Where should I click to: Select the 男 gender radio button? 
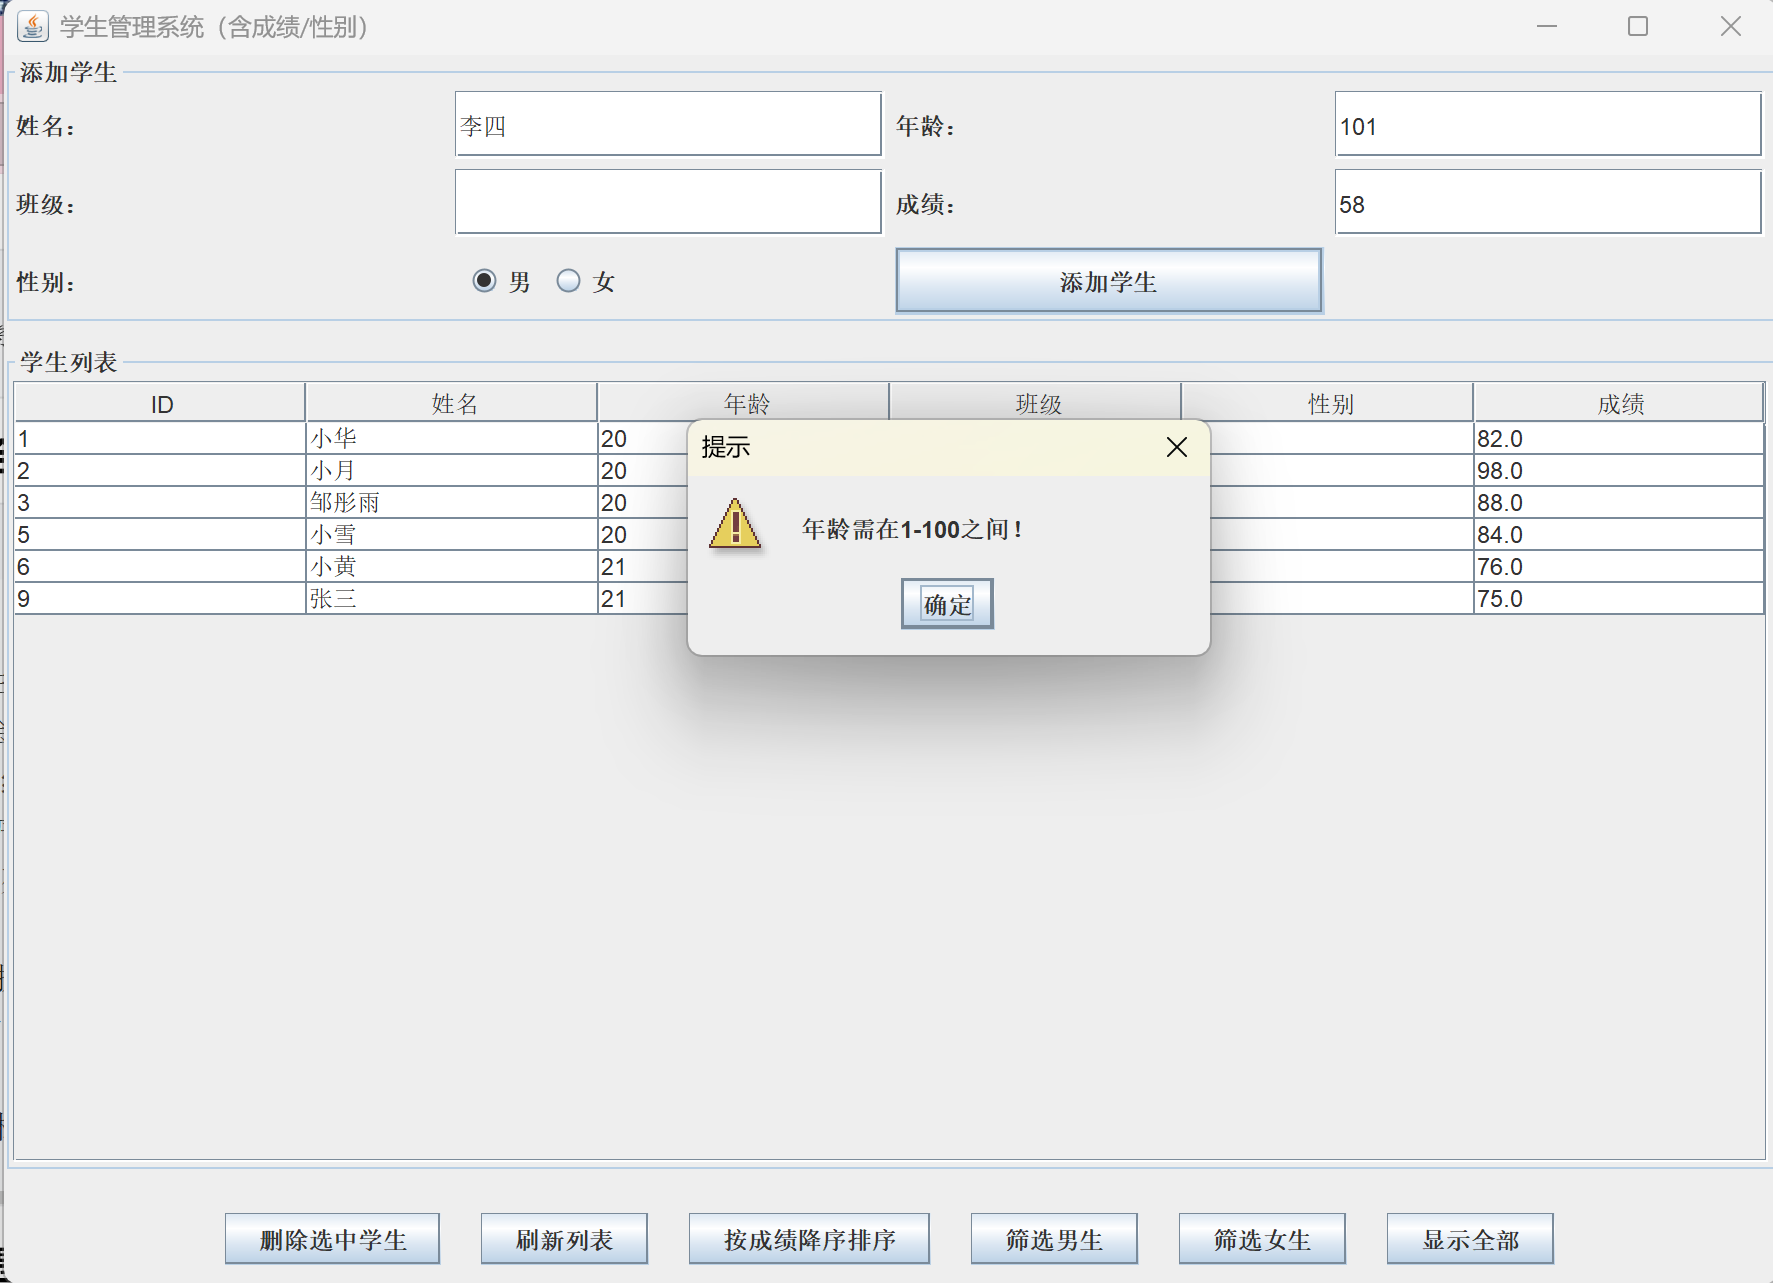tap(485, 281)
